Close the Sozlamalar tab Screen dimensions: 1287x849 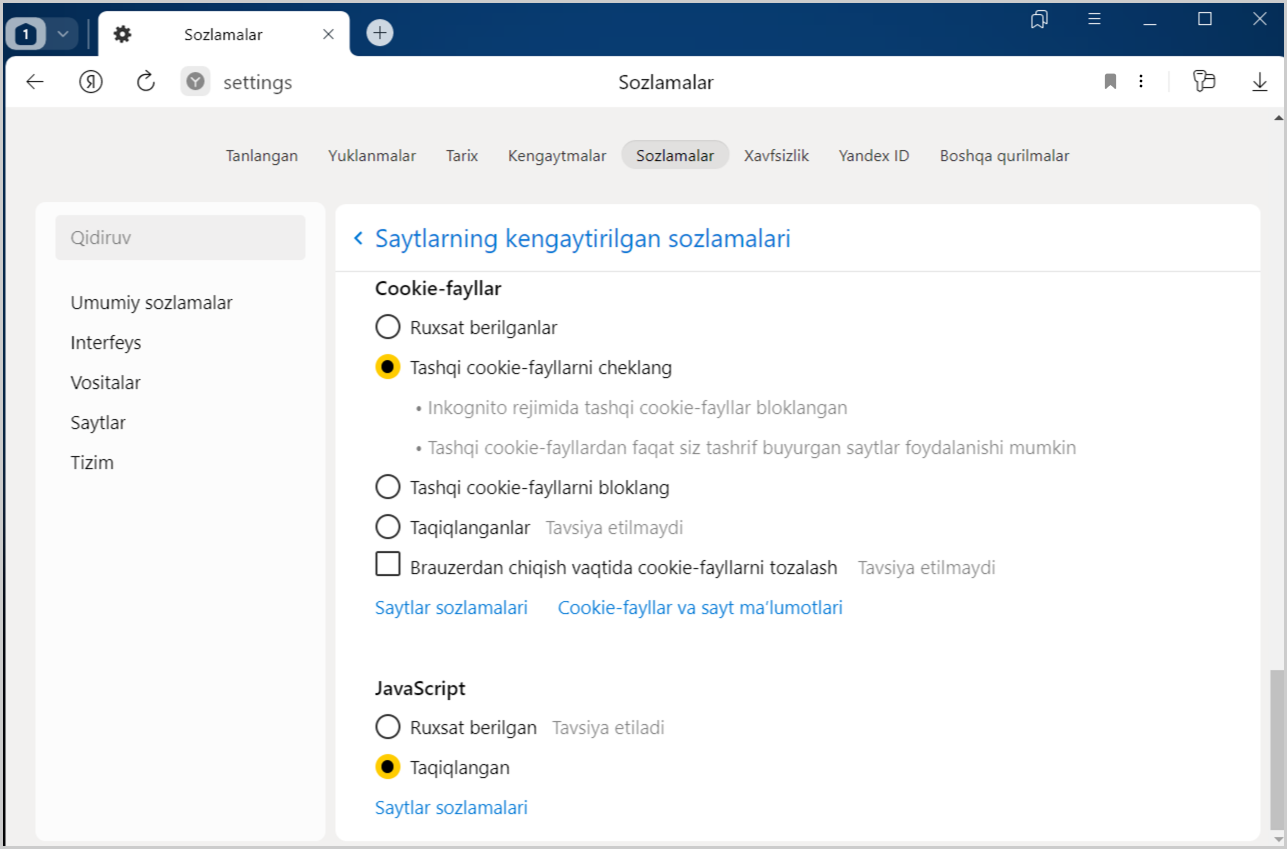point(328,34)
